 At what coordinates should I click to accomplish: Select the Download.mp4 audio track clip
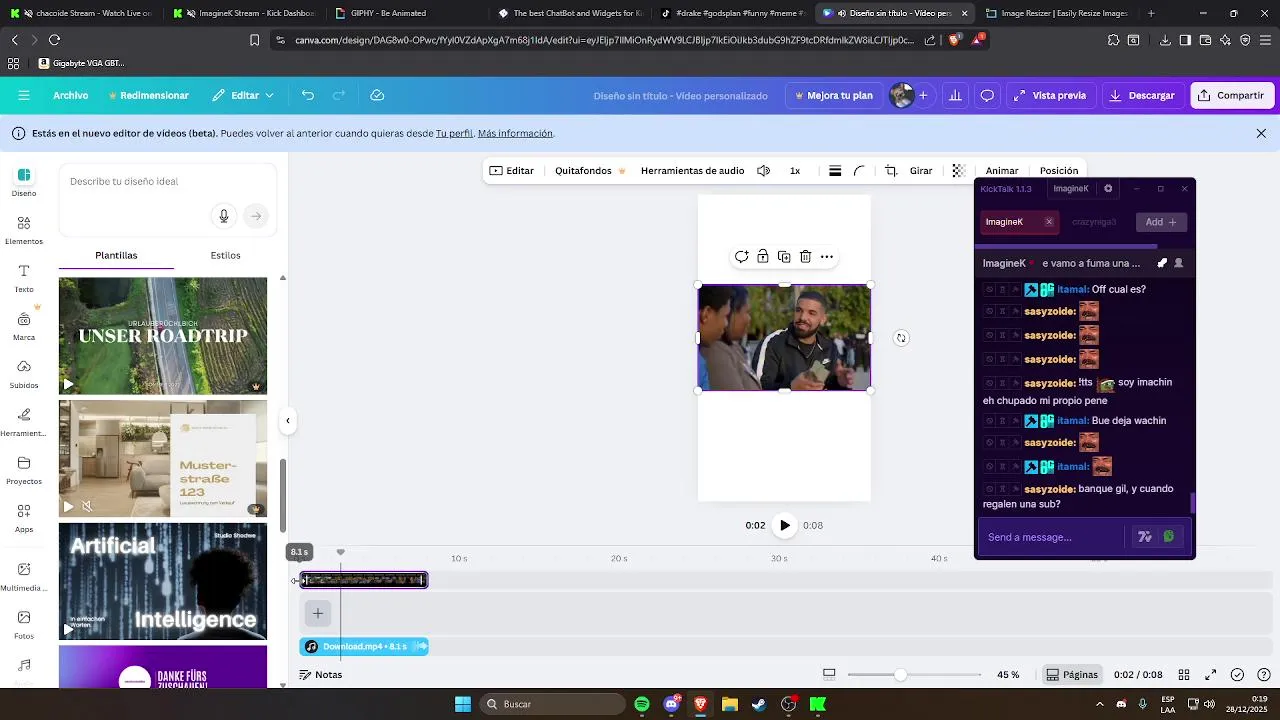364,647
